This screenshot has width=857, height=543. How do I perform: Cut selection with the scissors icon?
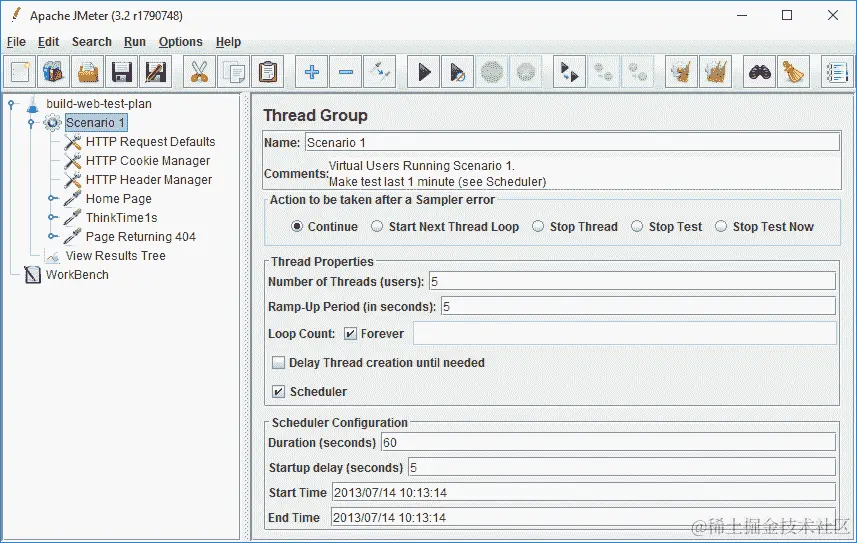coord(199,72)
